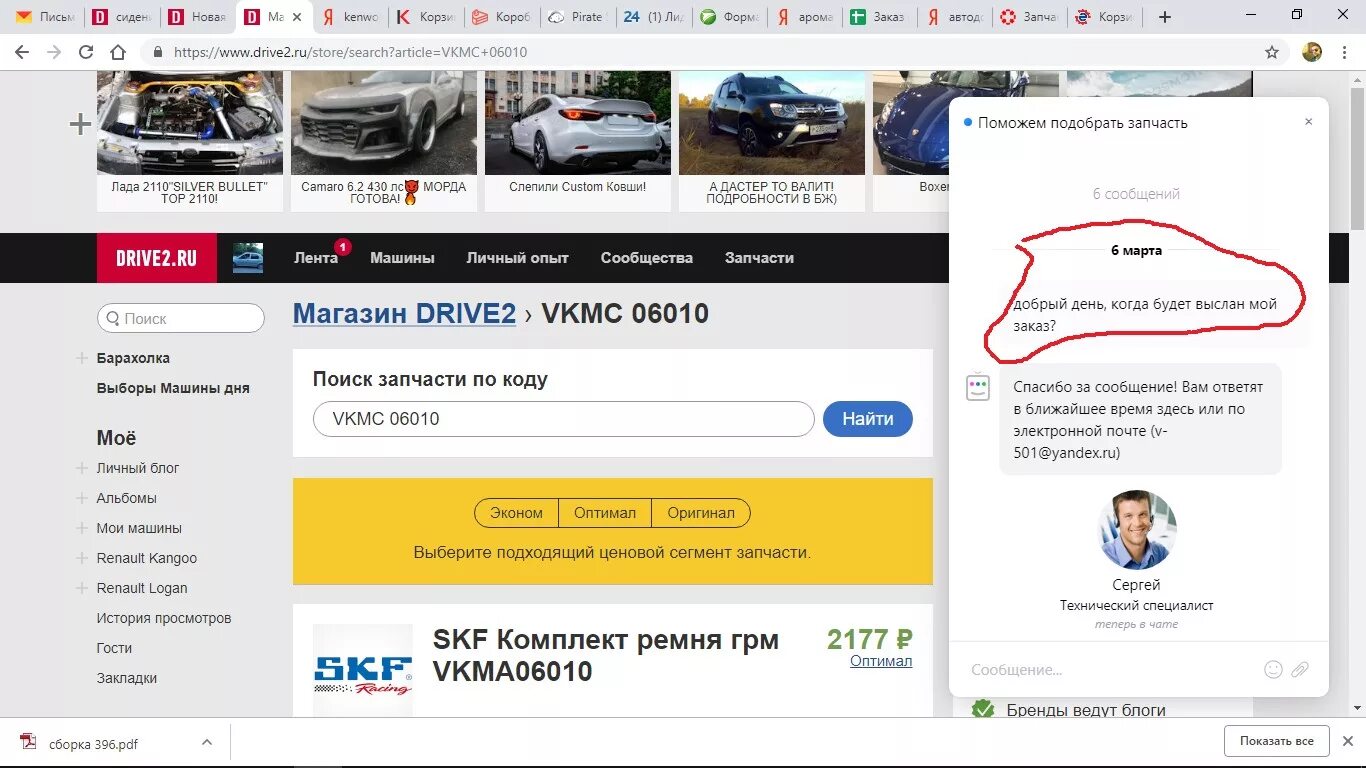Click the large plus icon beside the posts
This screenshot has width=1366, height=768.
click(80, 124)
